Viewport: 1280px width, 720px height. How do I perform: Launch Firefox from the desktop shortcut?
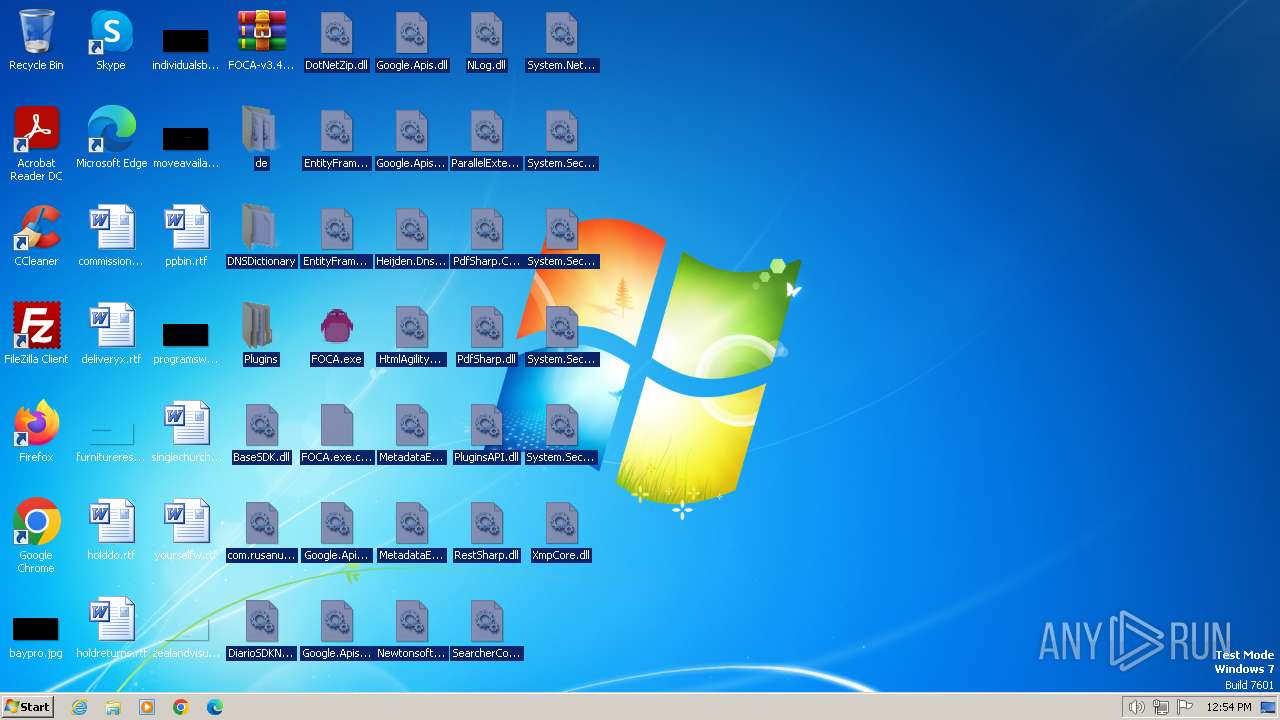click(x=36, y=432)
